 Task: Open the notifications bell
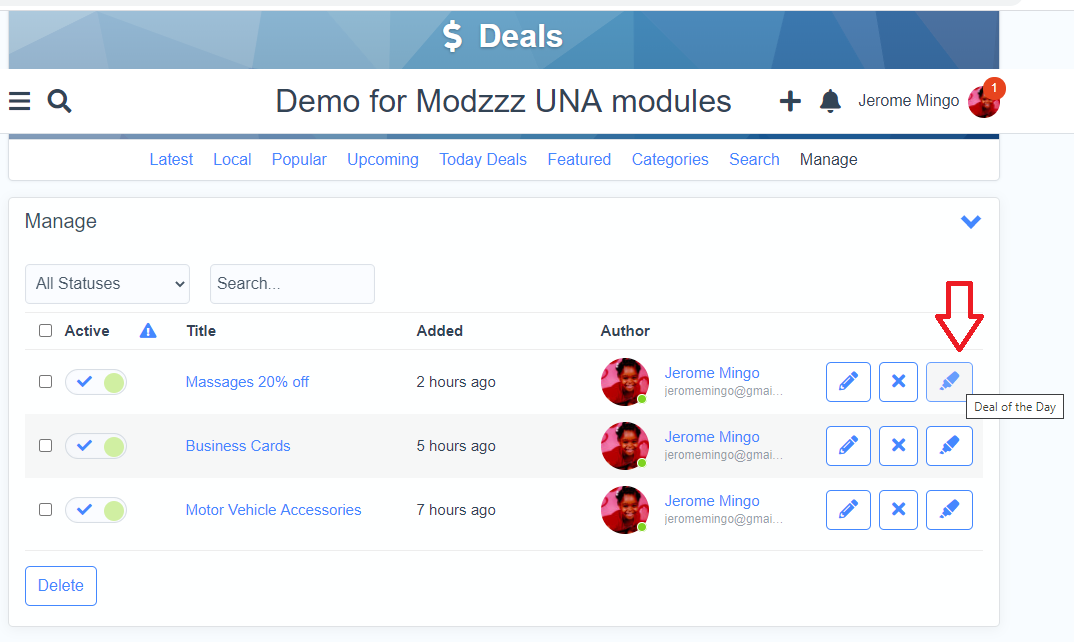[x=830, y=101]
